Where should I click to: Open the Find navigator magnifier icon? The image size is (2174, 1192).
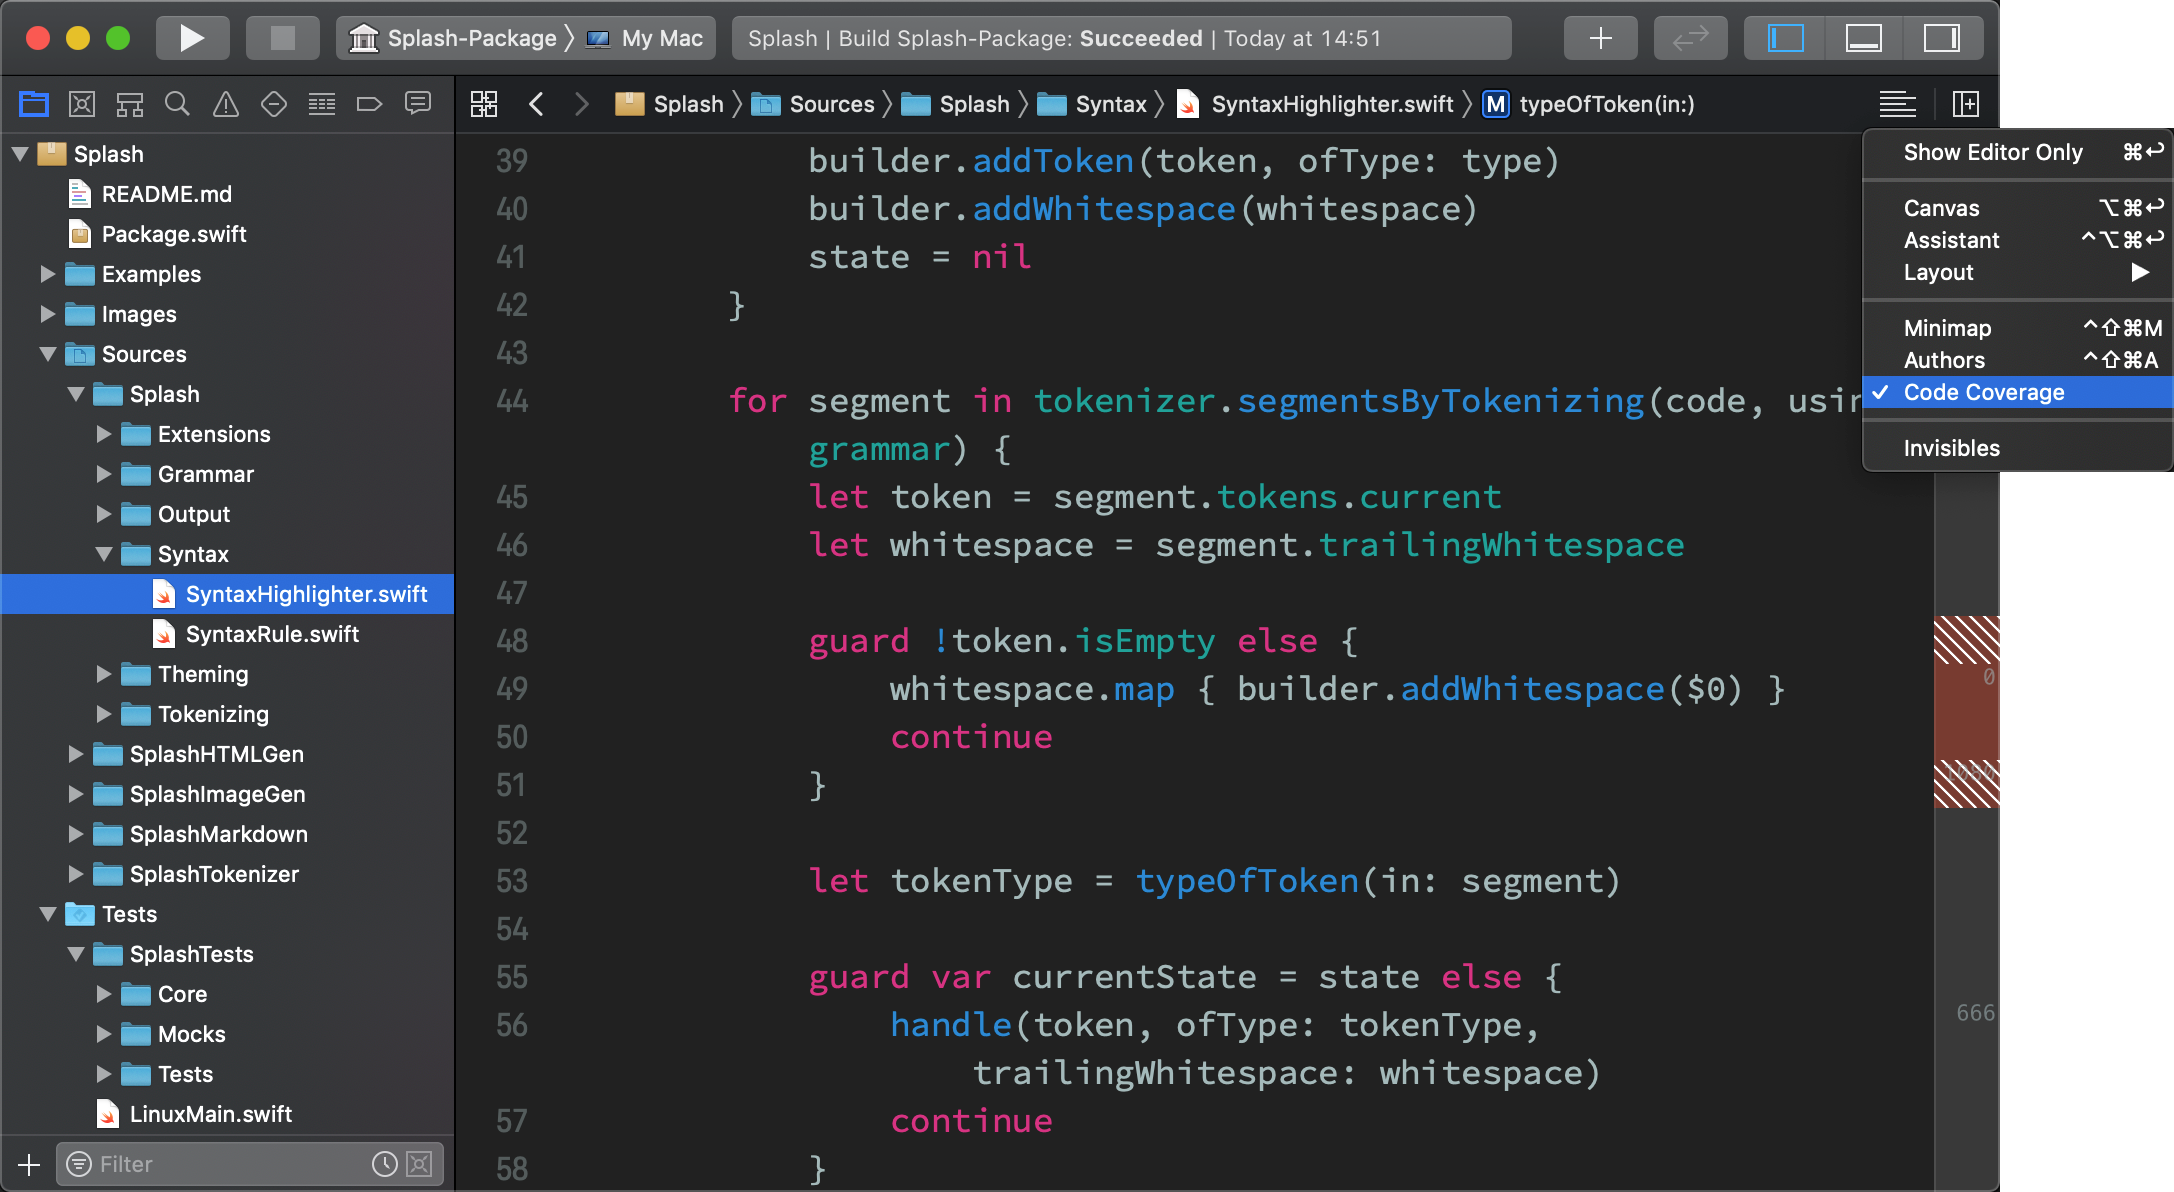[177, 103]
